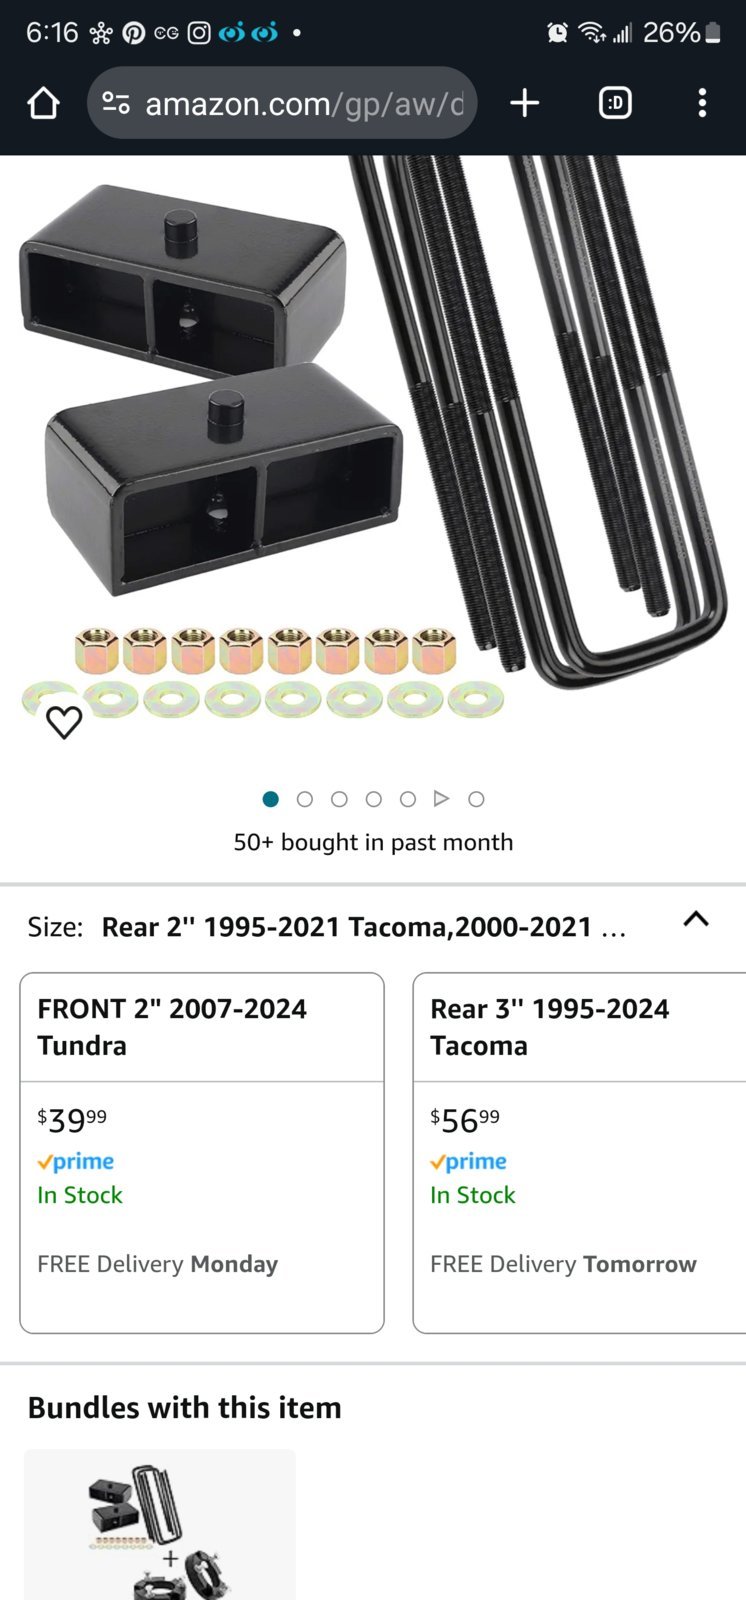Tap the Chrome home icon
This screenshot has width=746, height=1600.
click(x=43, y=103)
